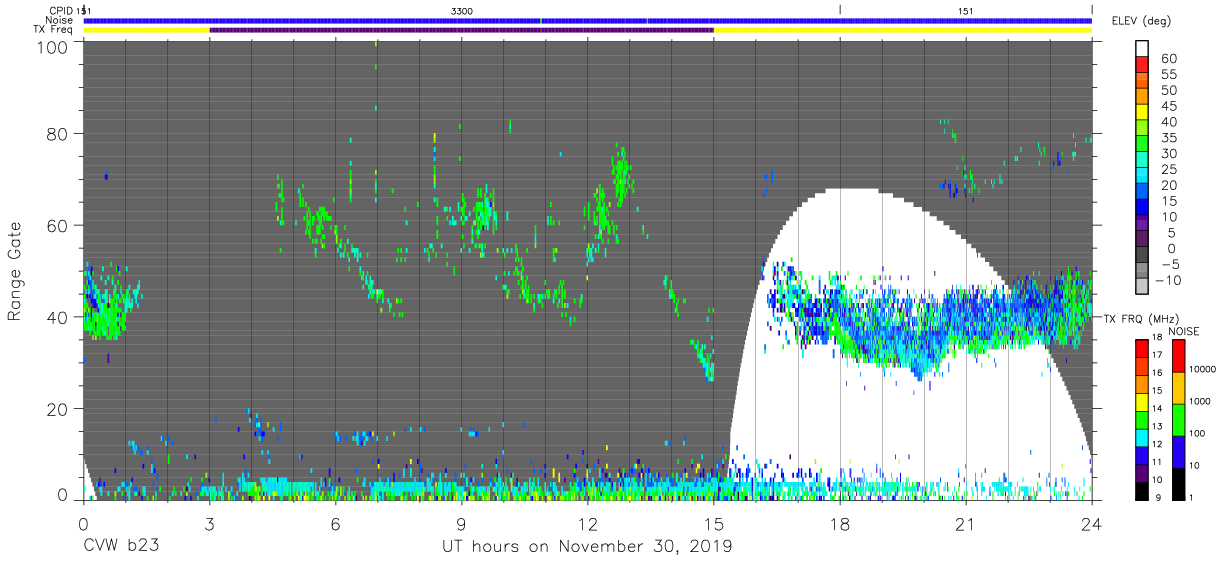Image resolution: width=1228 pixels, height=567 pixels.
Task: Click the purple segment of the TX Freq strip
Action: pos(461,30)
